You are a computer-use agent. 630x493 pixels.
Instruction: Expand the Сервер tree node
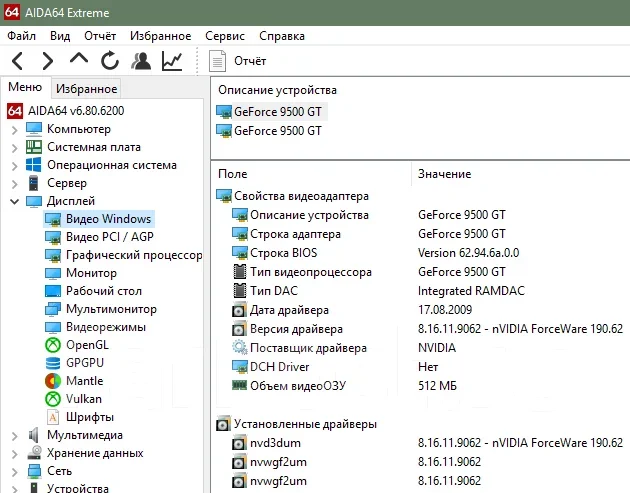point(14,184)
